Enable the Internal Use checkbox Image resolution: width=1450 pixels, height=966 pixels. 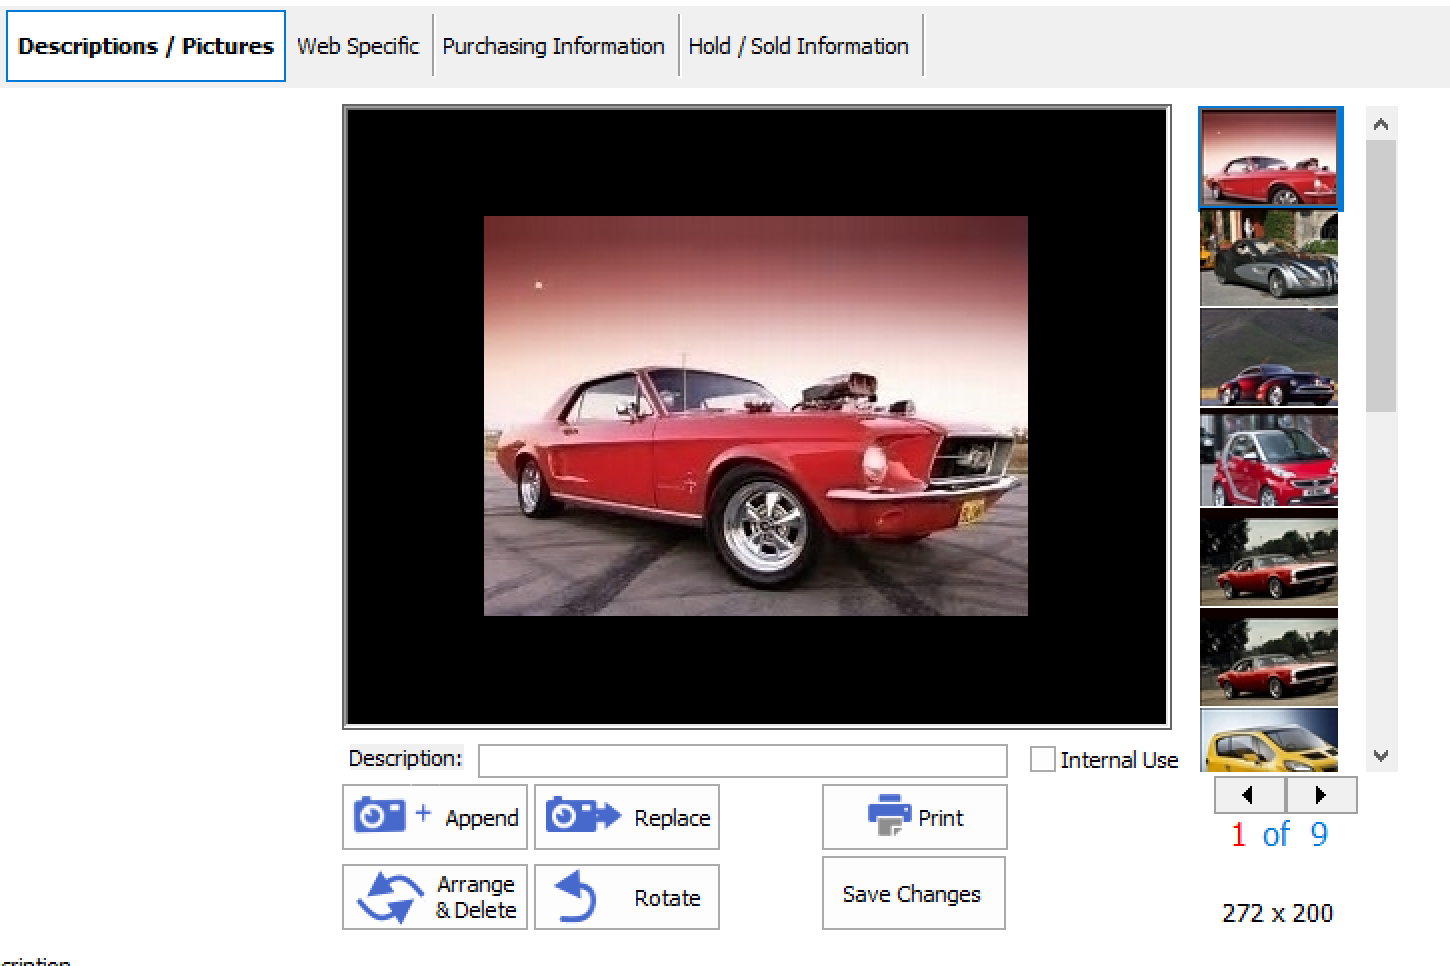point(1043,760)
